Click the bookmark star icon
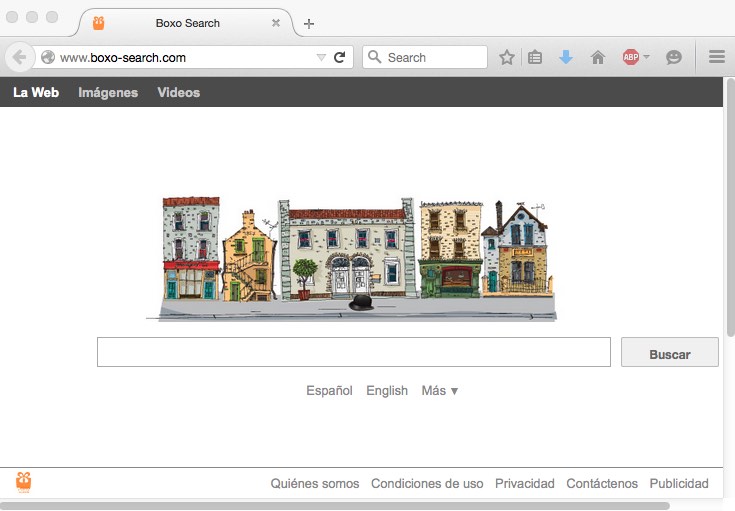This screenshot has height=511, width=735. click(507, 58)
